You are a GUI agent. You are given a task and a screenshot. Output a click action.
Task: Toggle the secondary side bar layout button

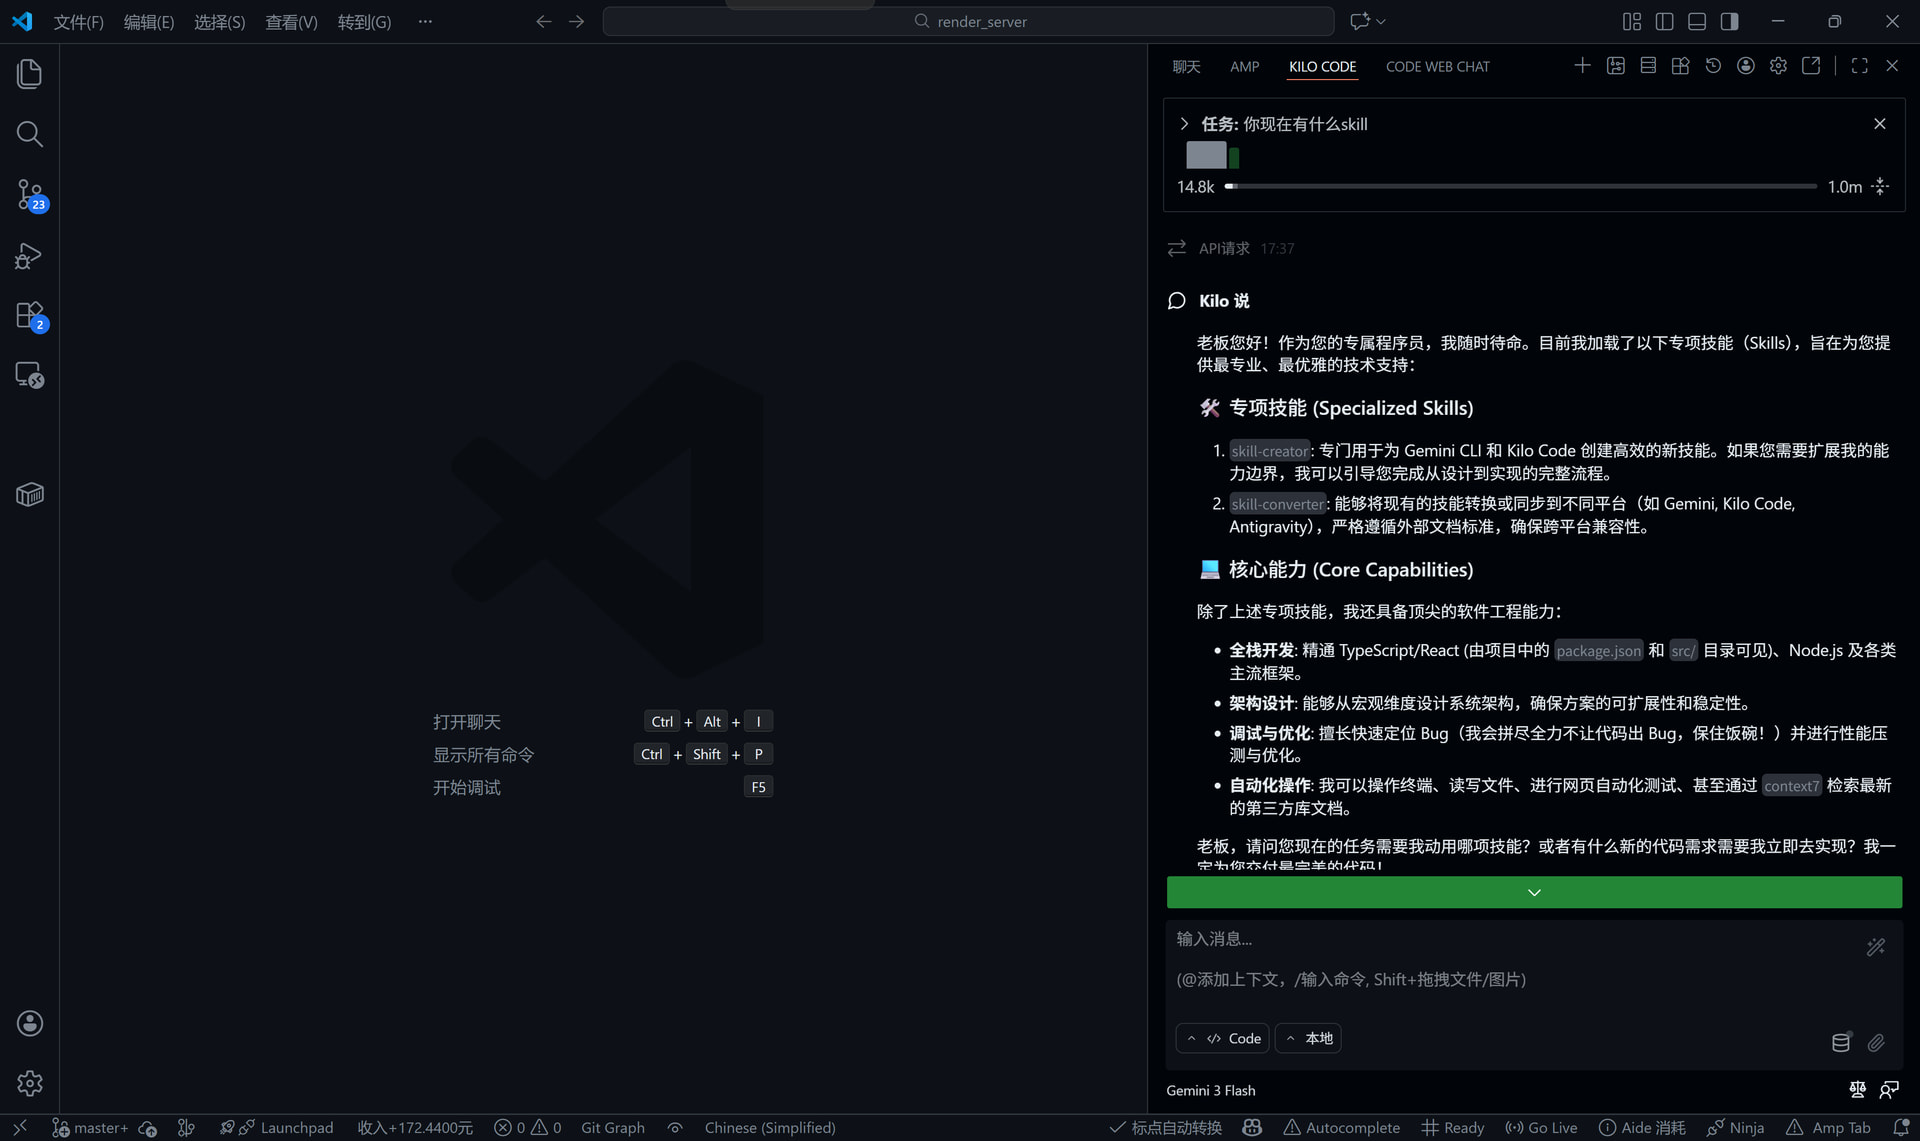1729,21
